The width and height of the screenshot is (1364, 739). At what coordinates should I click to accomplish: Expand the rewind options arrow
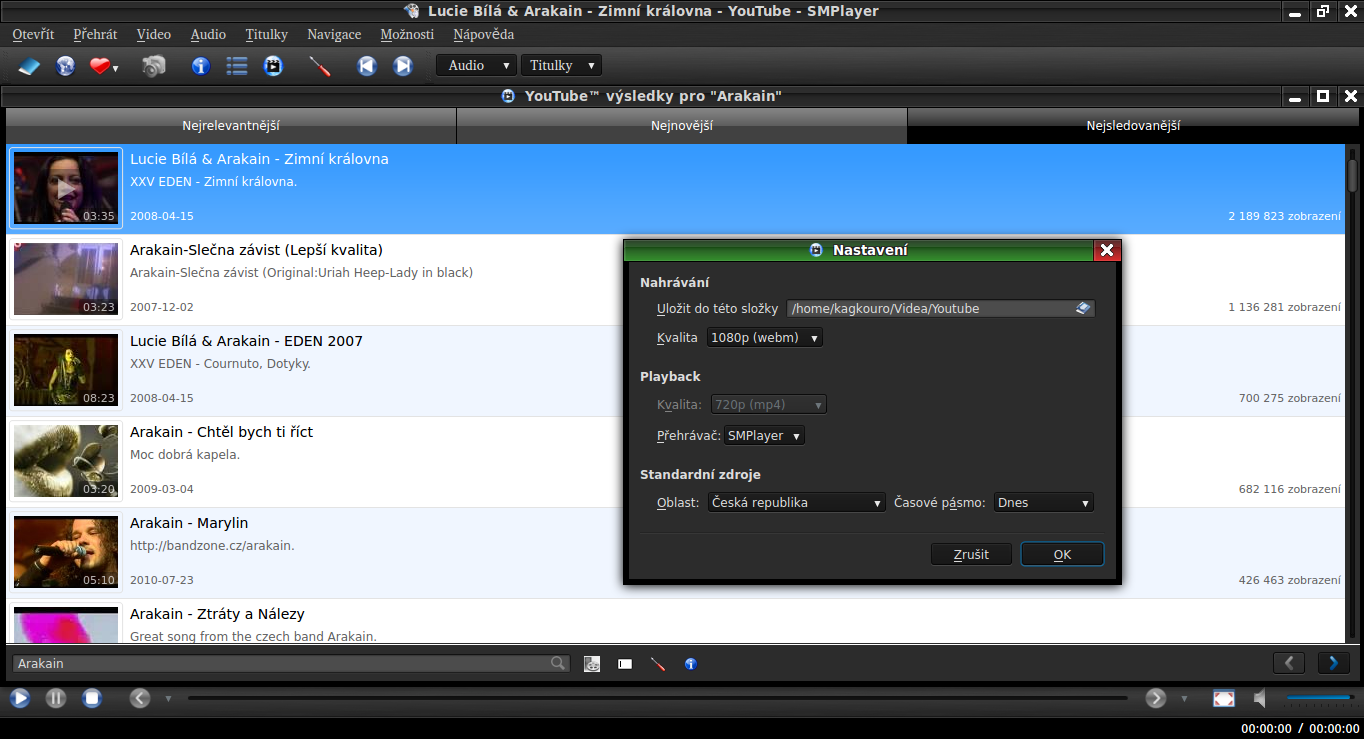point(168,699)
